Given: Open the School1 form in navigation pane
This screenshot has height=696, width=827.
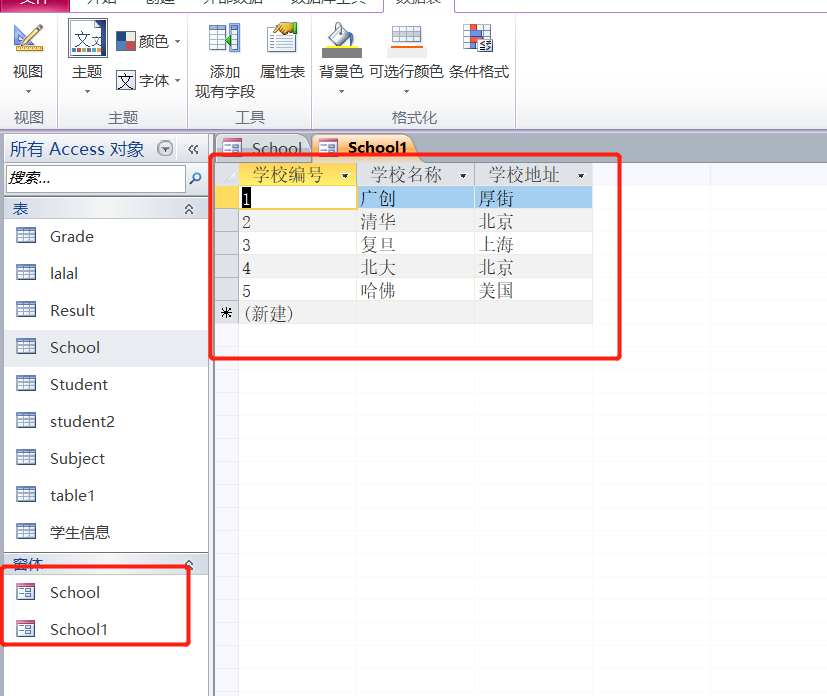Looking at the screenshot, I should tap(78, 630).
